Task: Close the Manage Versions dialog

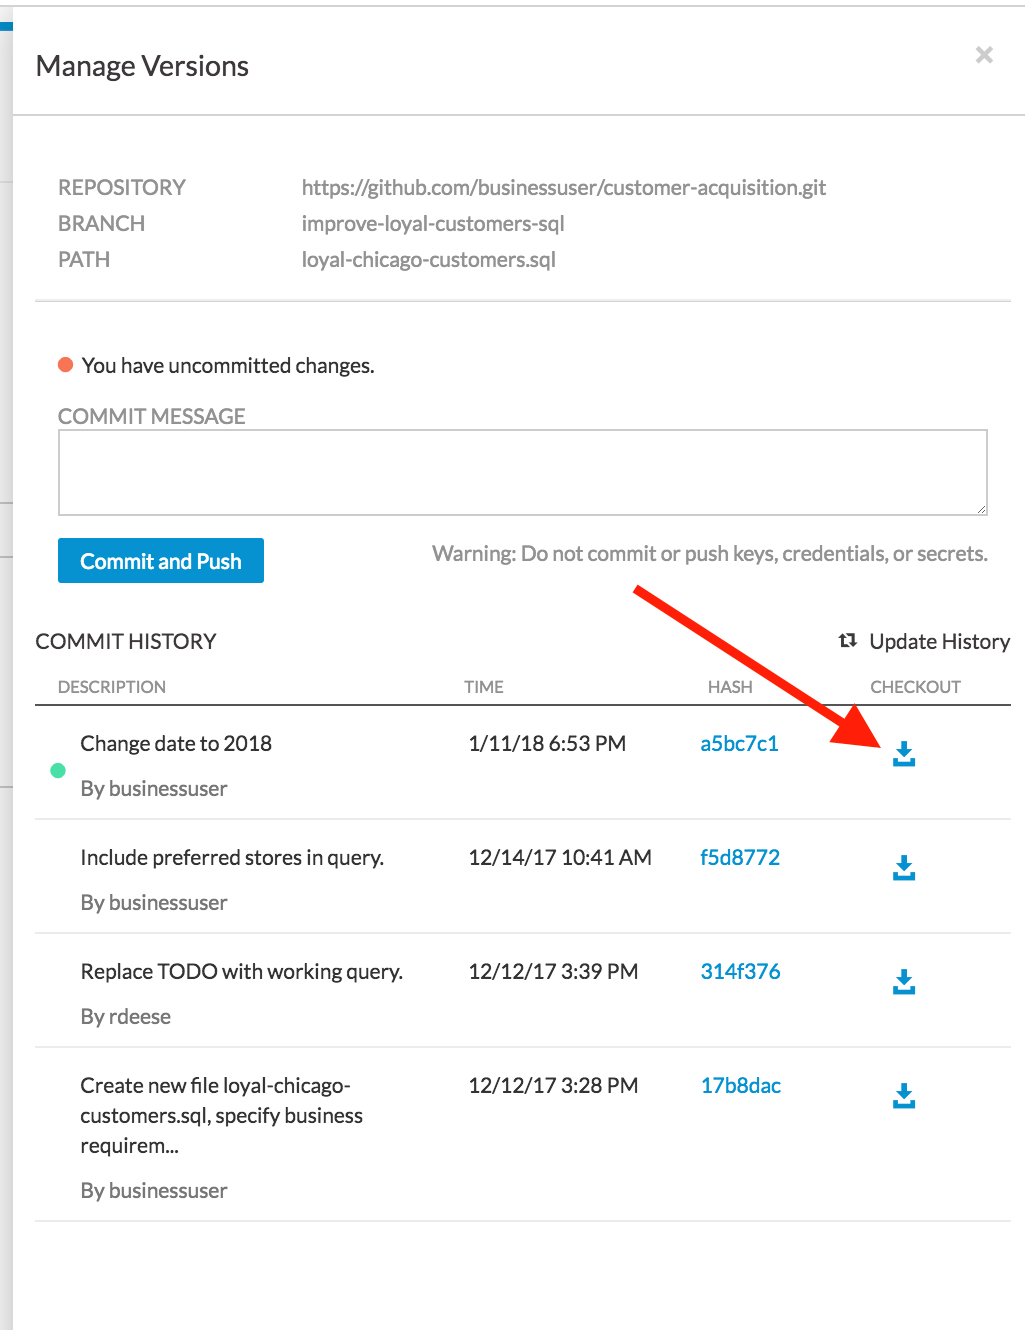Action: pyautogui.click(x=984, y=55)
